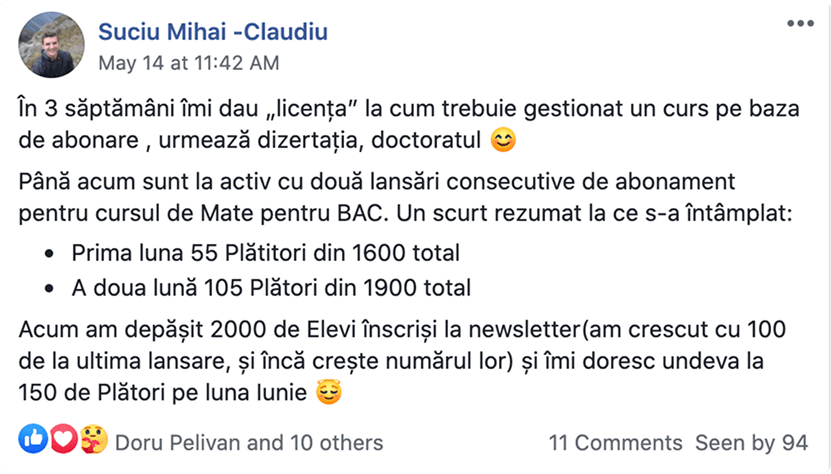Click the paragraph starting 'Acum am depășit 2000'
Image resolution: width=831 pixels, height=474 pixels.
[x=402, y=361]
